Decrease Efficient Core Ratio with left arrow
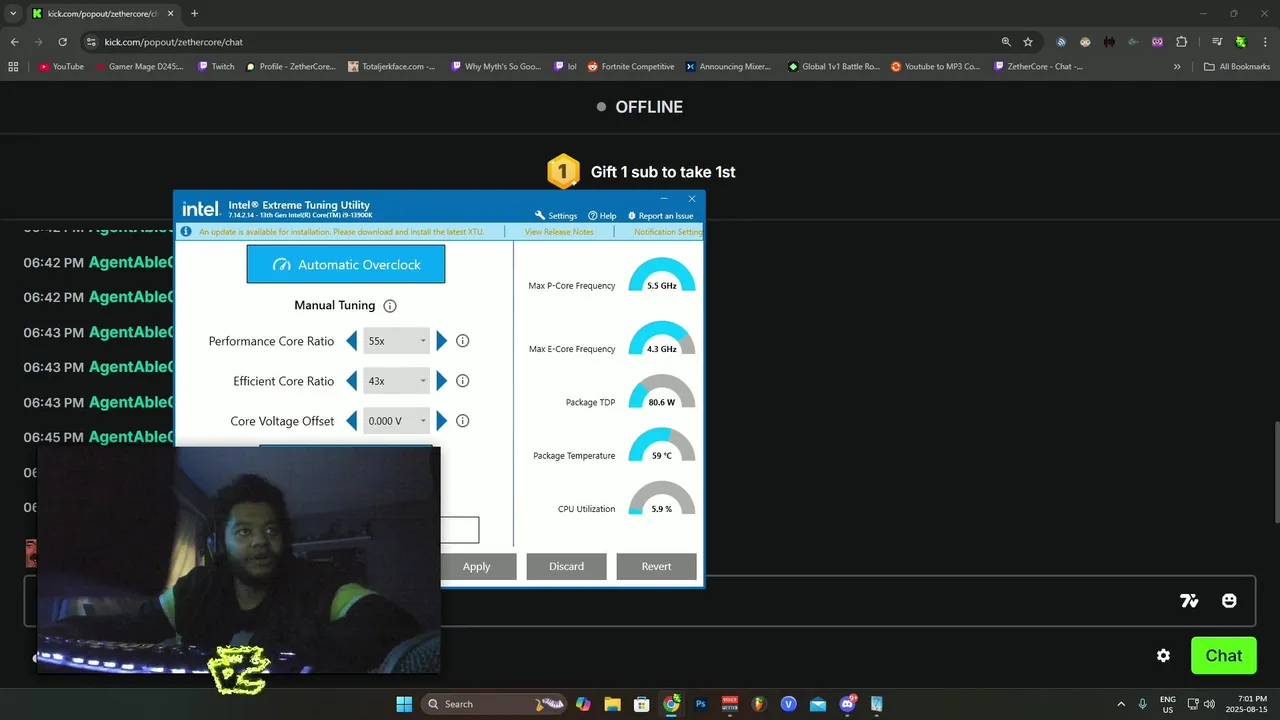 [351, 381]
